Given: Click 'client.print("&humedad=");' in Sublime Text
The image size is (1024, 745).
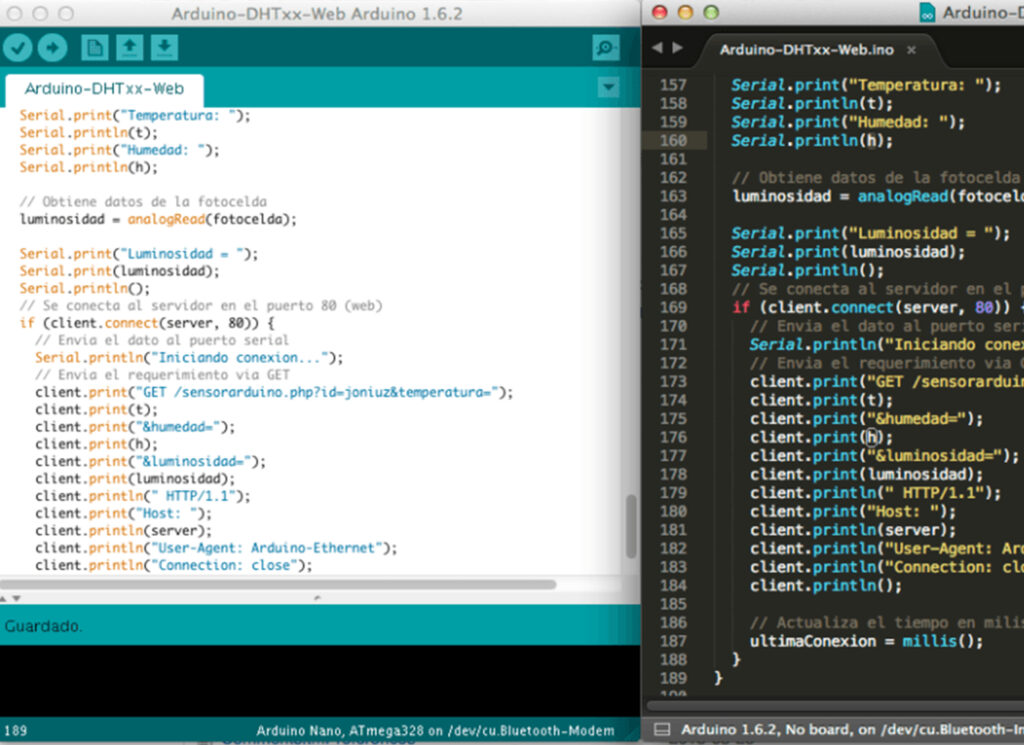Looking at the screenshot, I should (x=867, y=419).
